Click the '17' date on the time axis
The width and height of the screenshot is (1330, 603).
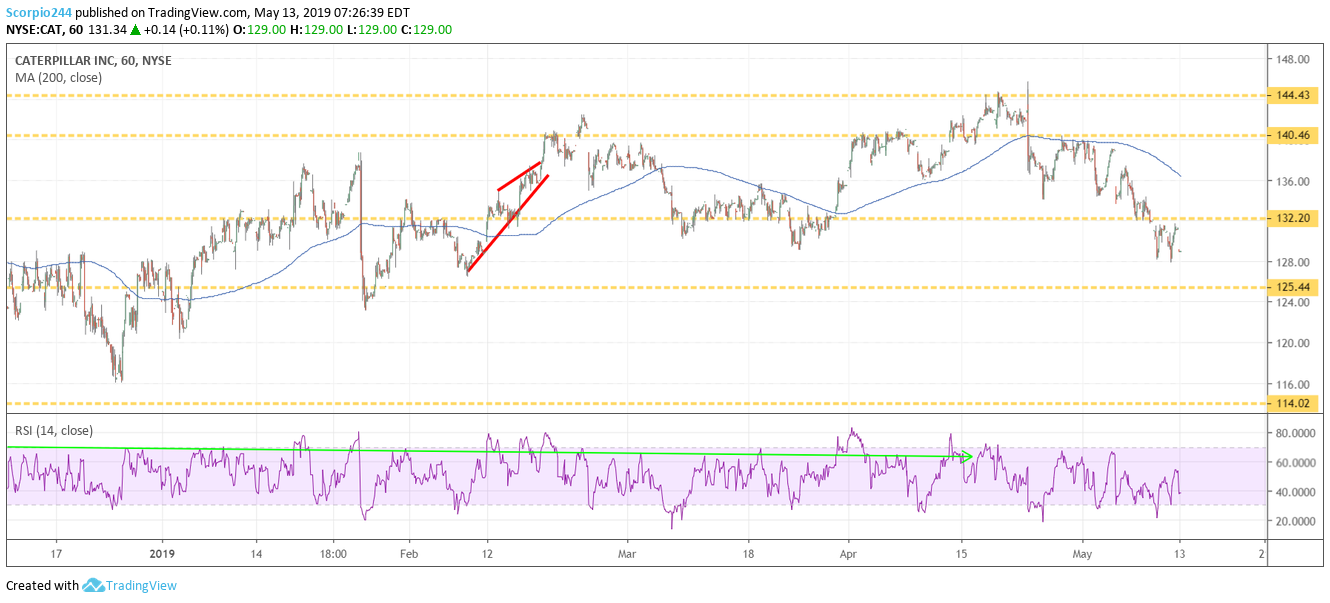click(56, 553)
